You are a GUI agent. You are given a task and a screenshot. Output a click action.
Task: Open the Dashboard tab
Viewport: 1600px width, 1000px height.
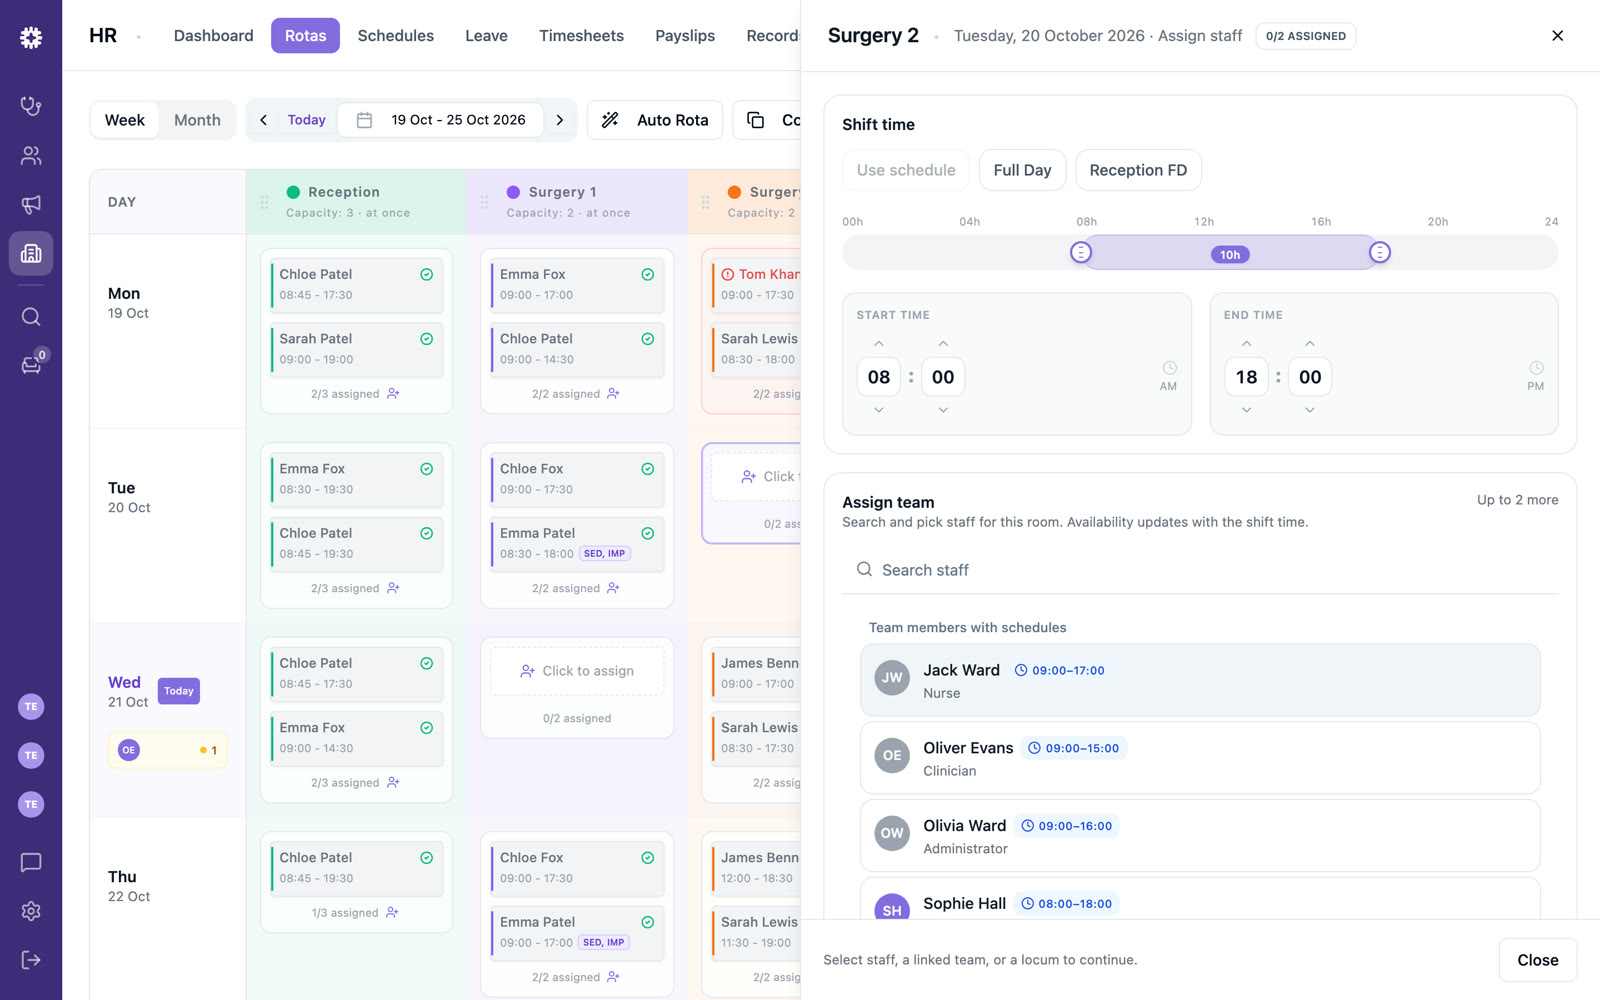pos(214,36)
